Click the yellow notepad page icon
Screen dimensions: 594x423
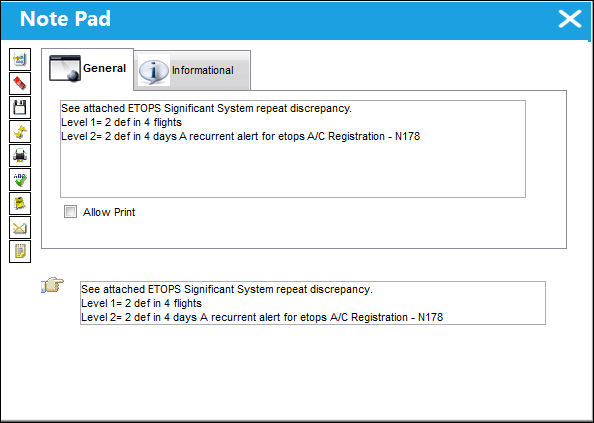click(20, 251)
